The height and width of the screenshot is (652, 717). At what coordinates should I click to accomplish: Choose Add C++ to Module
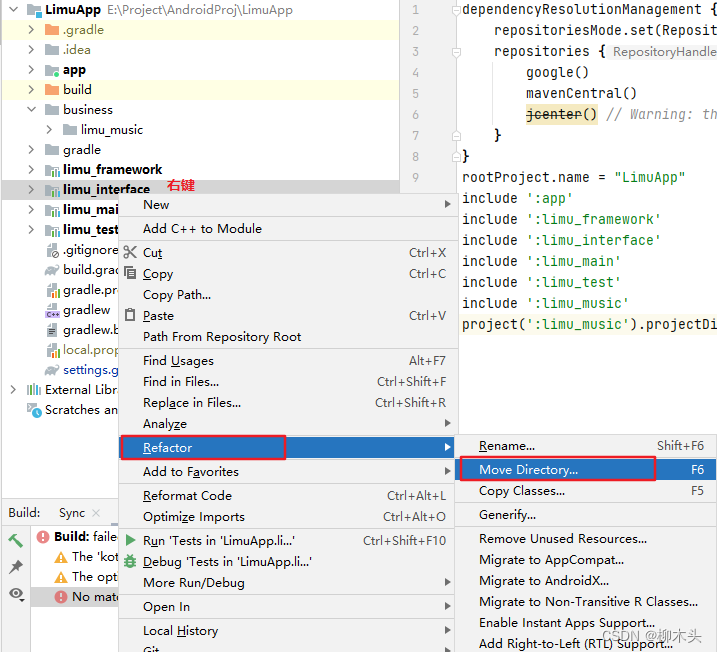coord(289,229)
